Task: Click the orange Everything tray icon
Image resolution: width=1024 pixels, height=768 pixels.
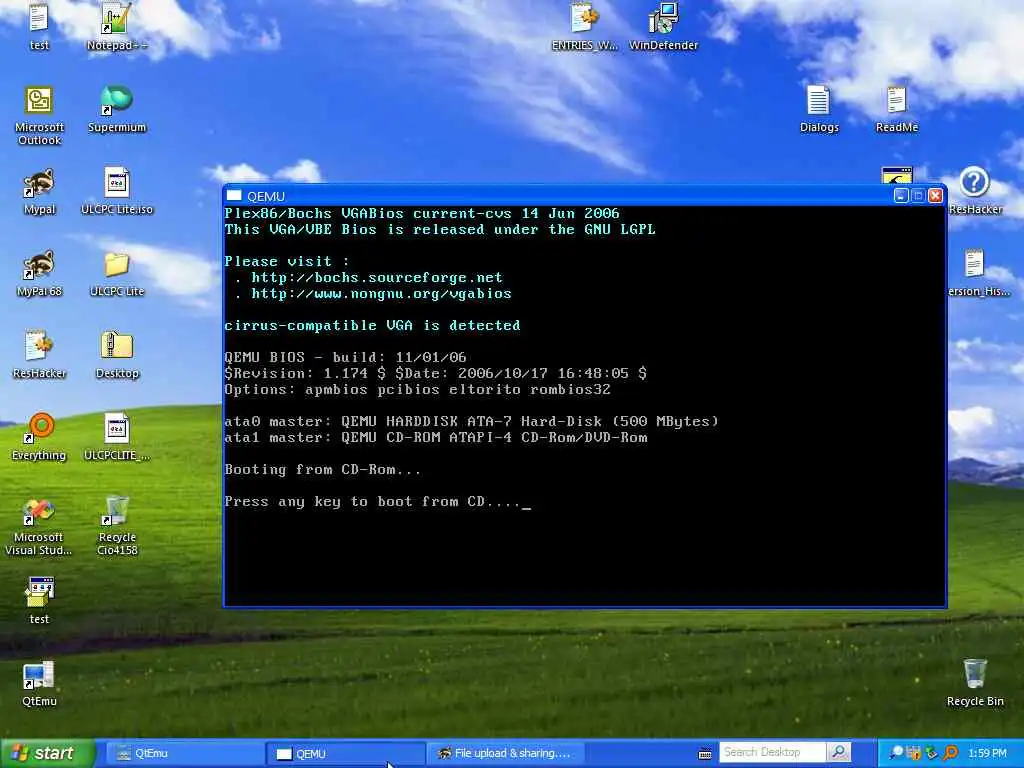Action: click(x=951, y=753)
